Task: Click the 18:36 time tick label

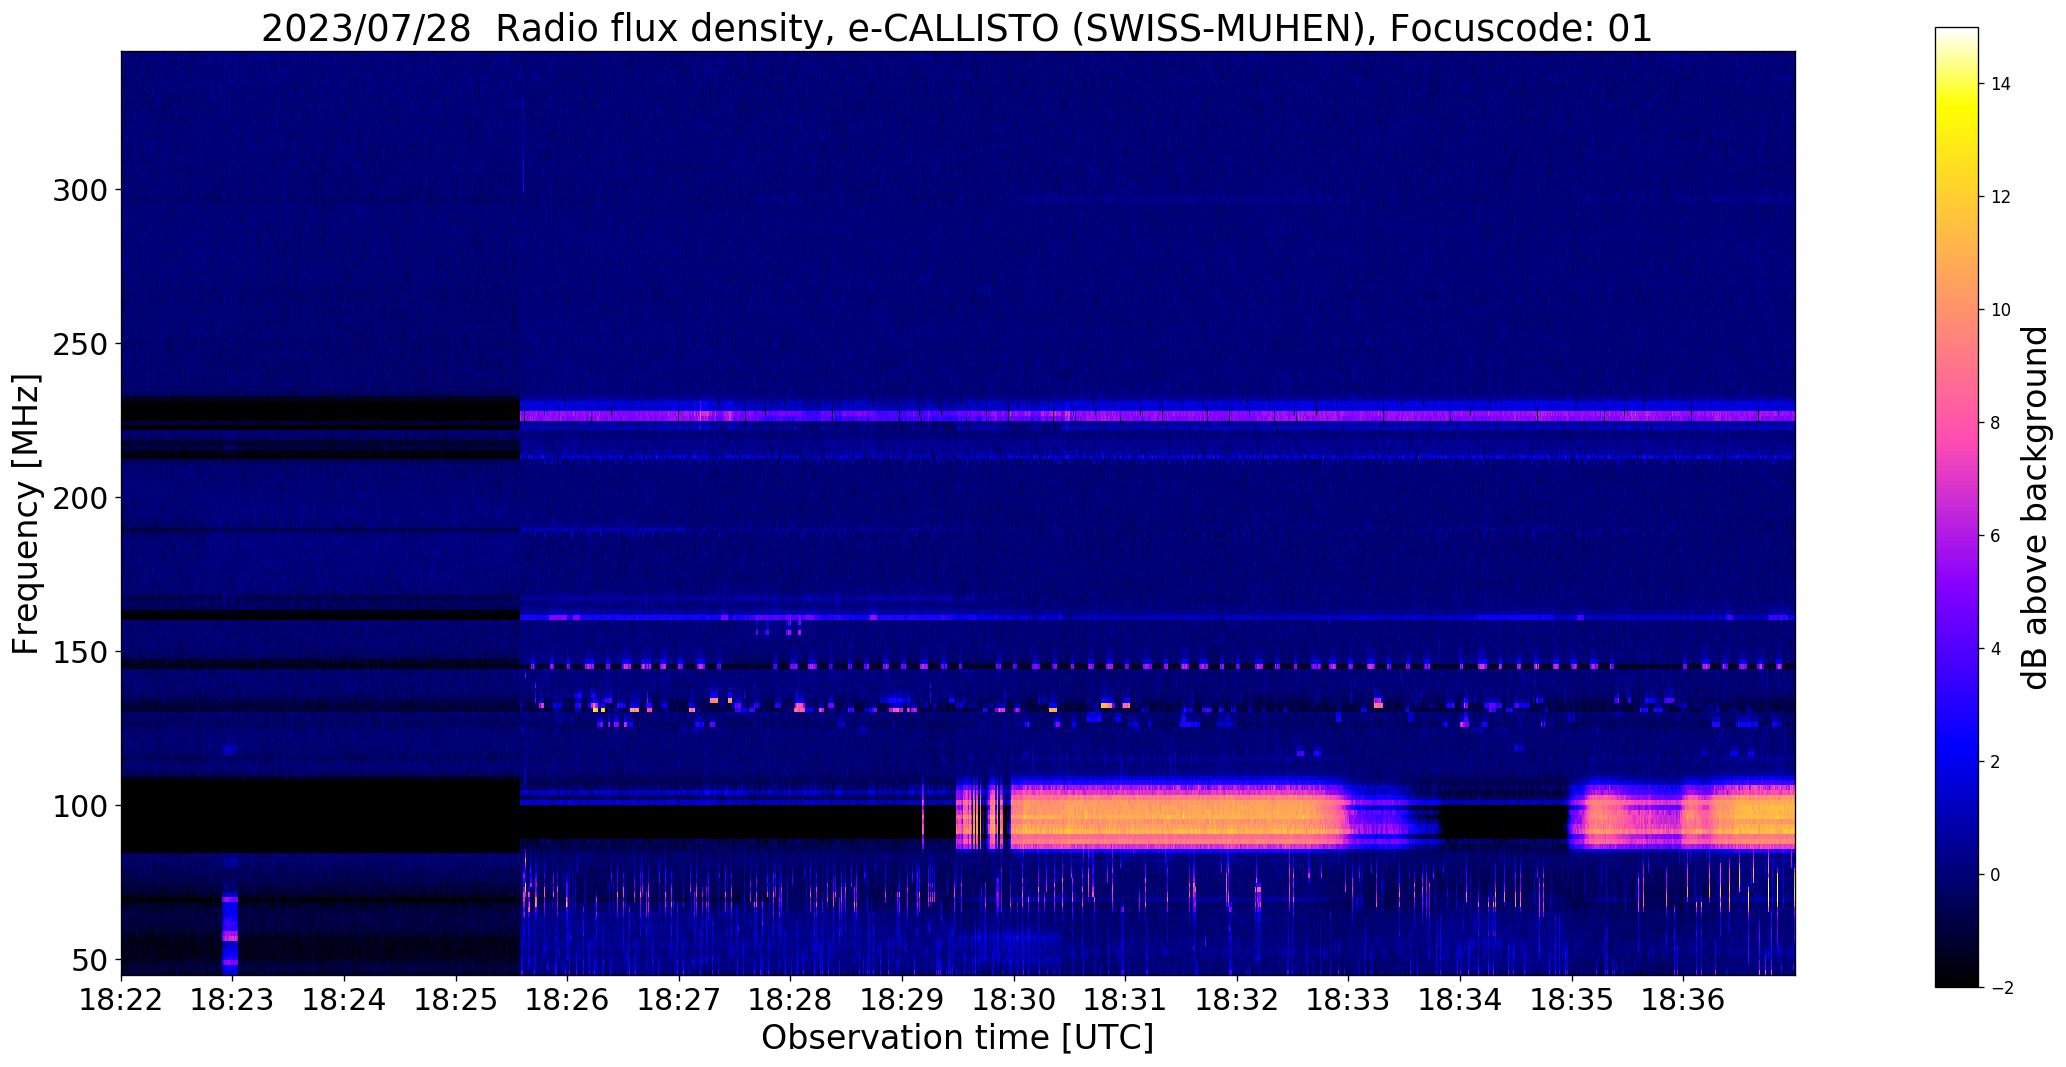Action: coord(1684,1000)
